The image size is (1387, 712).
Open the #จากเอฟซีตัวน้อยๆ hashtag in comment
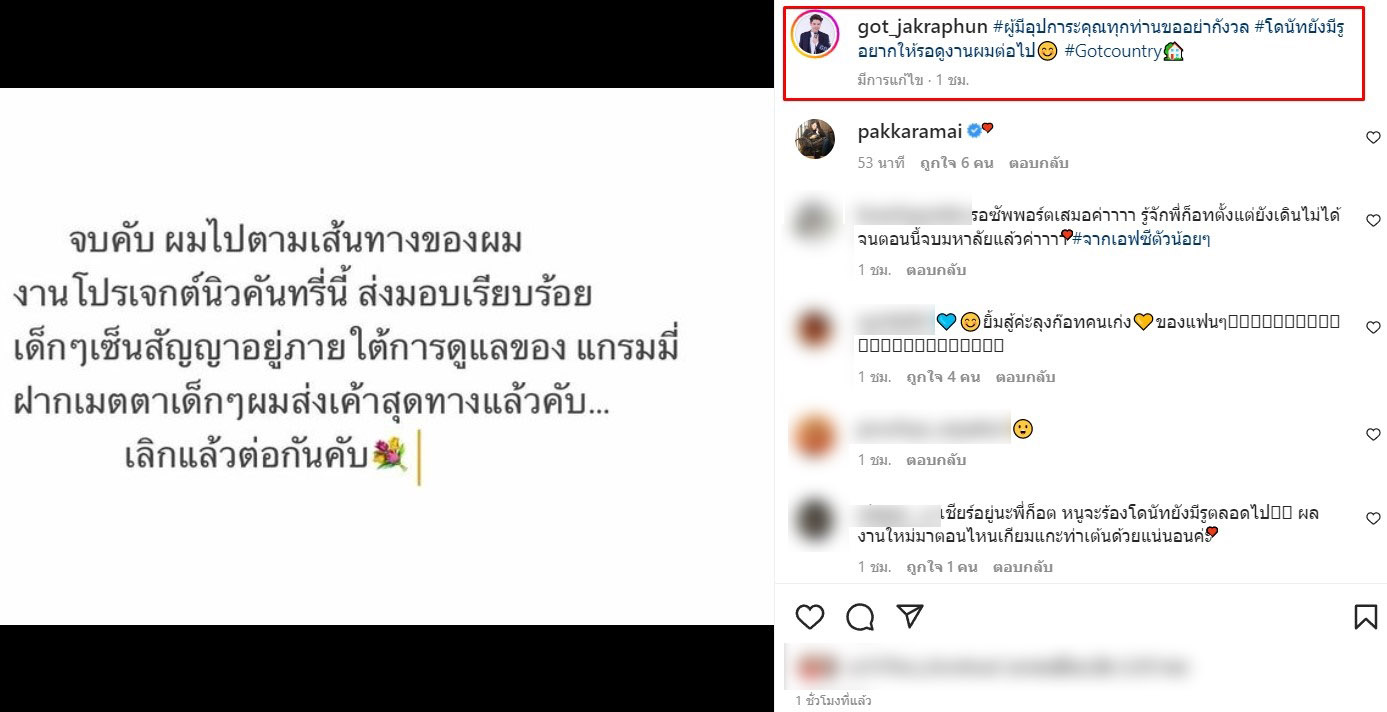[x=1141, y=239]
